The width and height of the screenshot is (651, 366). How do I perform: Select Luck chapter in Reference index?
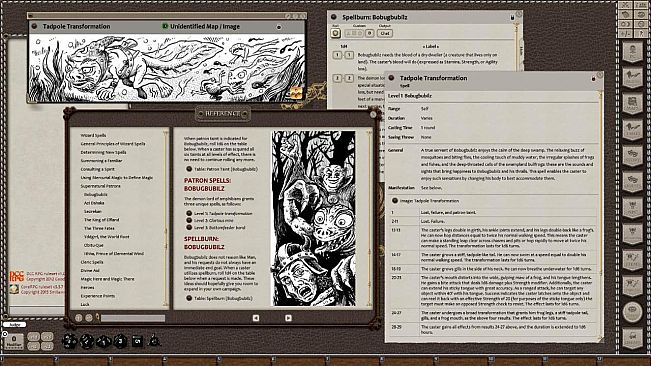(85, 305)
